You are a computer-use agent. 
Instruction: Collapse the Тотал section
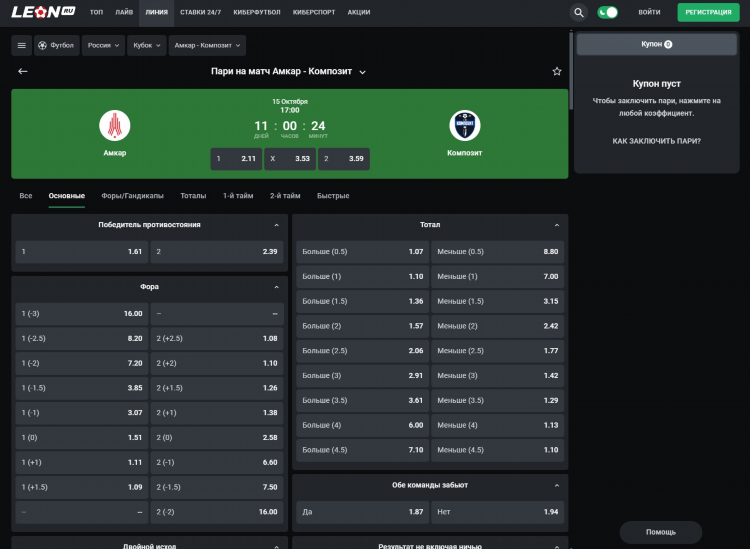click(x=557, y=225)
